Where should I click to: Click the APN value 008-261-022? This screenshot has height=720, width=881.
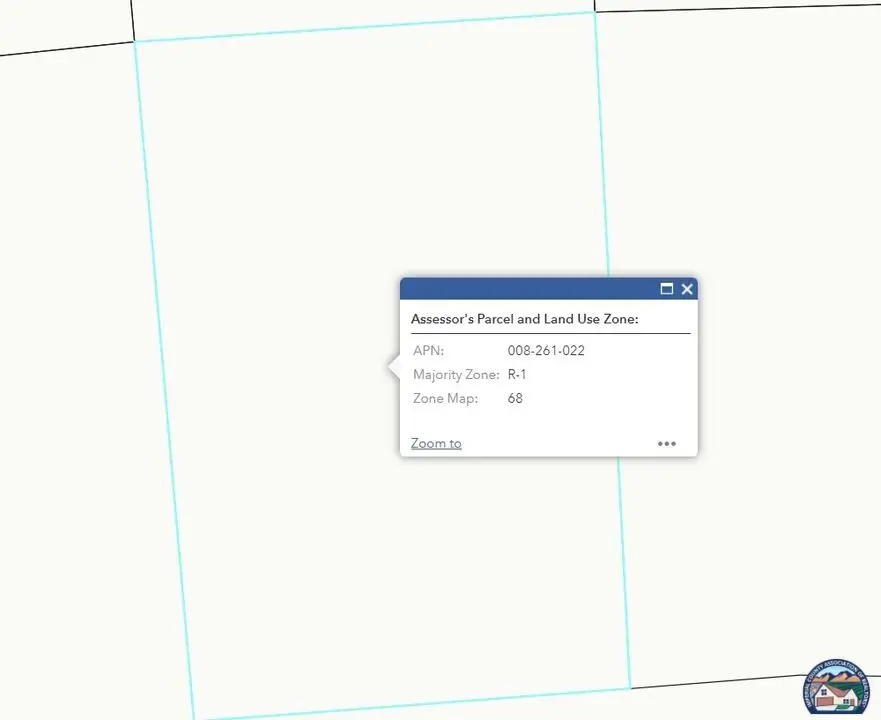pyautogui.click(x=546, y=351)
